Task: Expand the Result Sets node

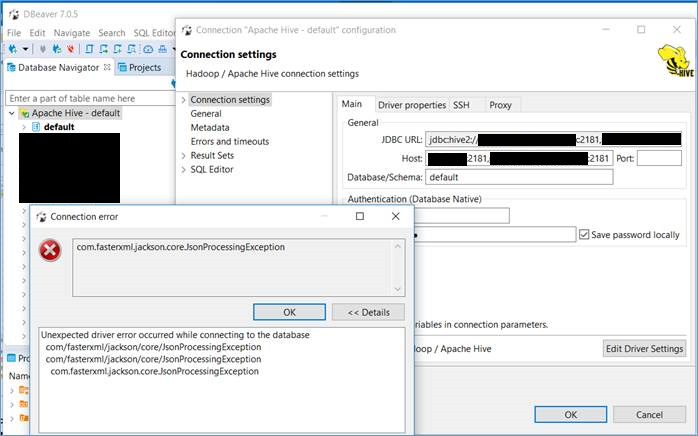Action: (x=183, y=155)
